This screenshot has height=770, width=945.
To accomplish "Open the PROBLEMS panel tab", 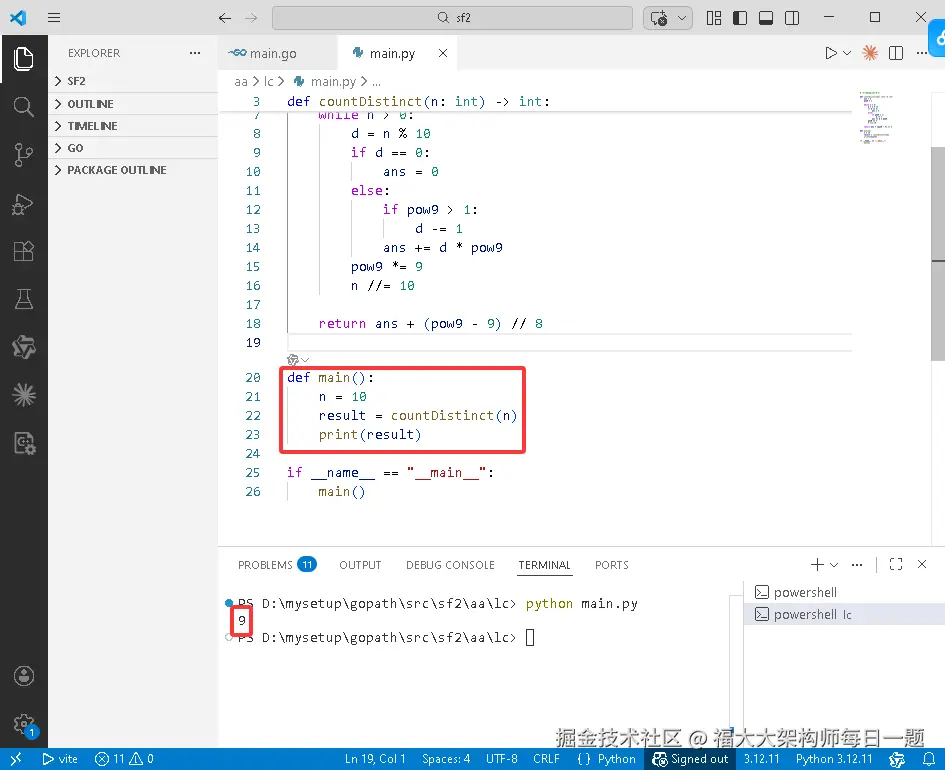I will click(277, 565).
